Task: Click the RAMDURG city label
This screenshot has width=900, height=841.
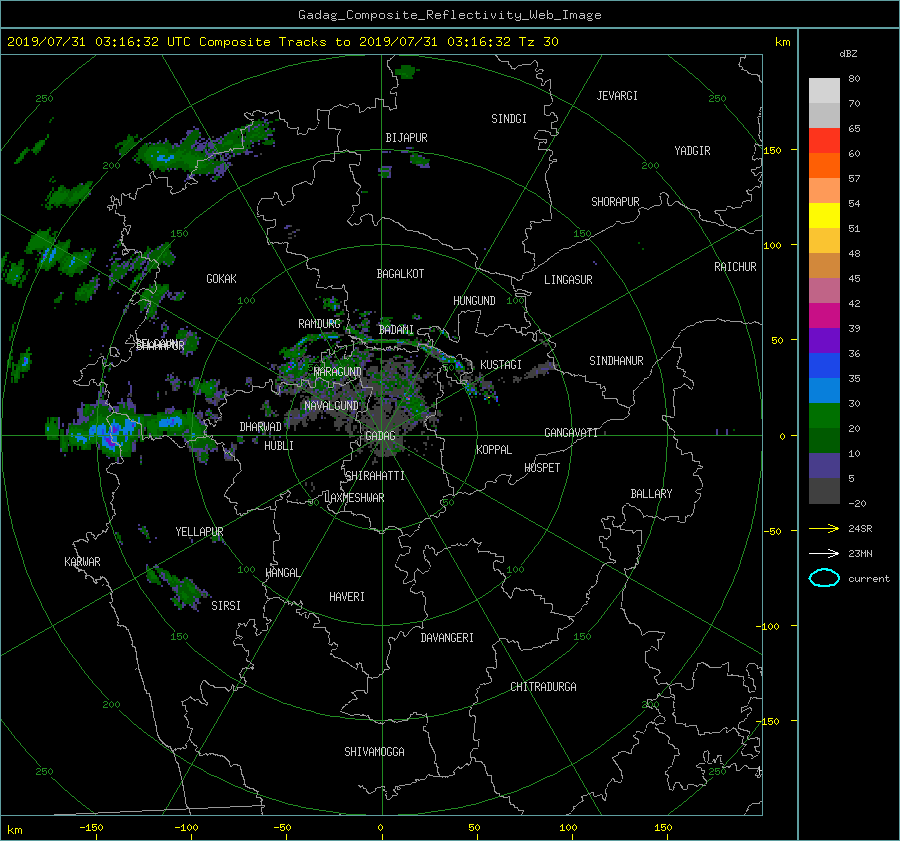Action: 319,324
